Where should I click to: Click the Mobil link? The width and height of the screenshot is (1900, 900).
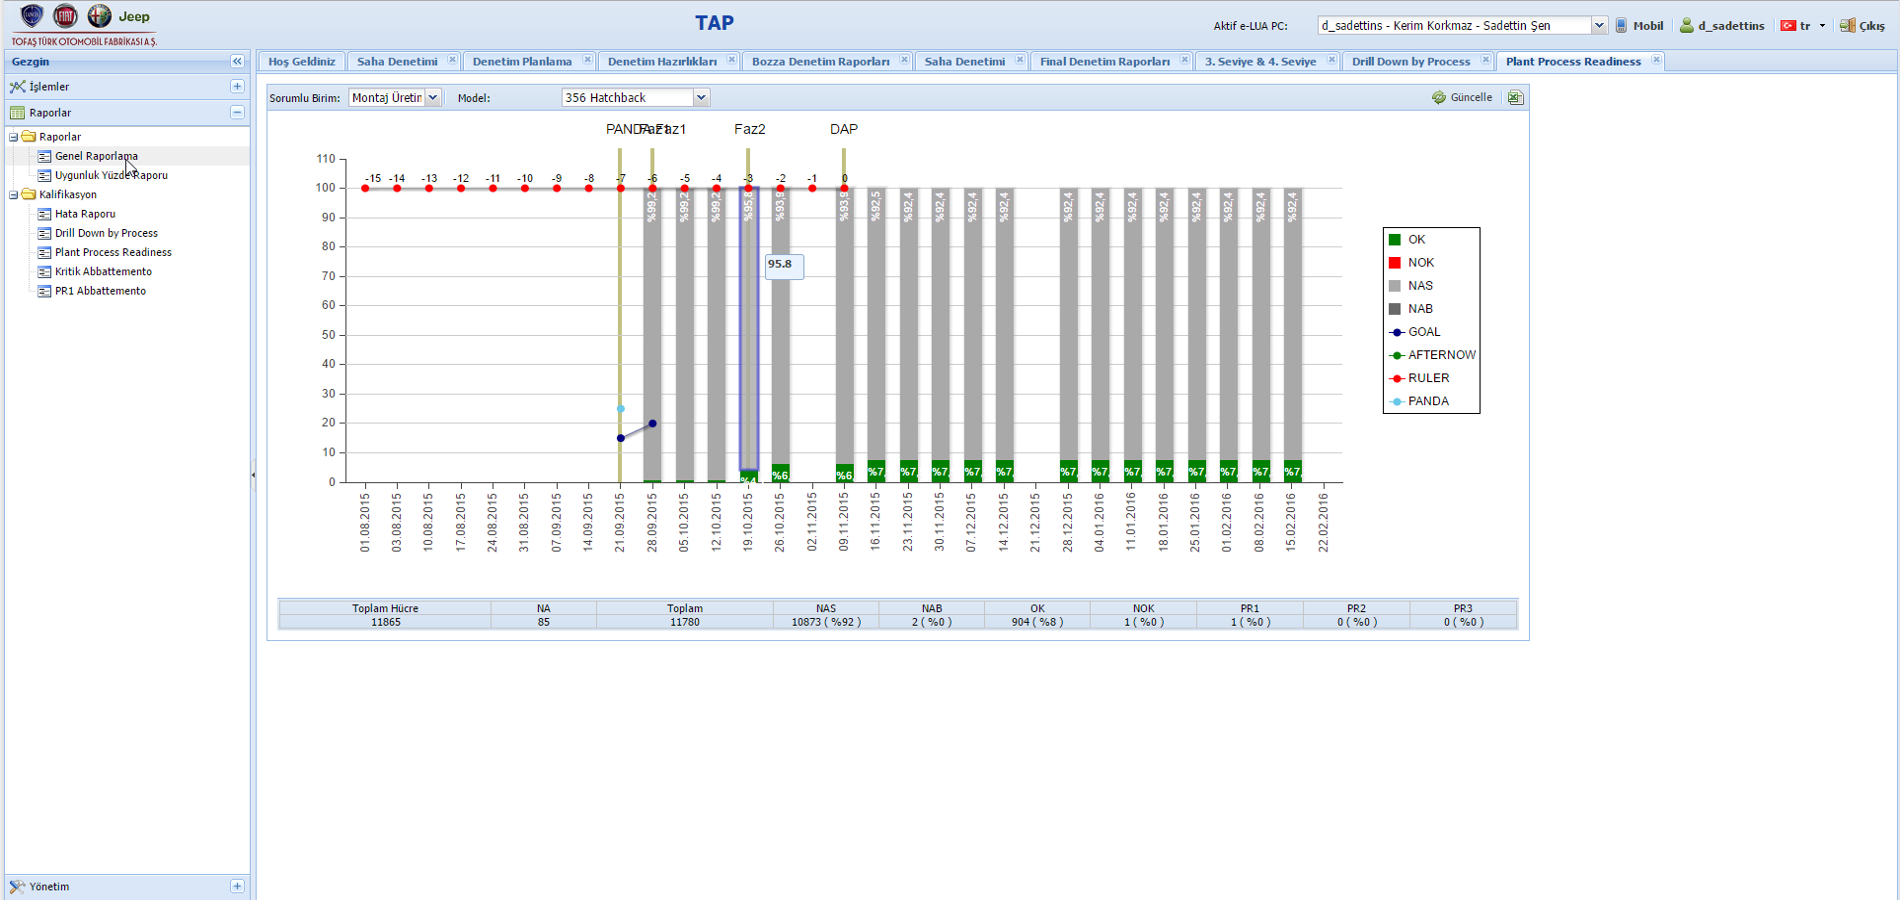point(1648,26)
